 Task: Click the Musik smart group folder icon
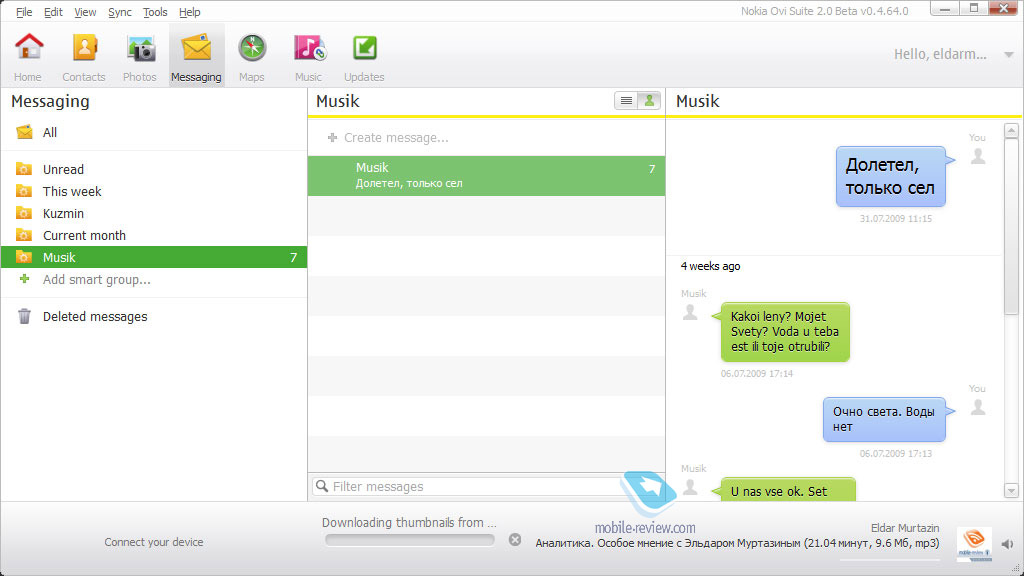[24, 257]
